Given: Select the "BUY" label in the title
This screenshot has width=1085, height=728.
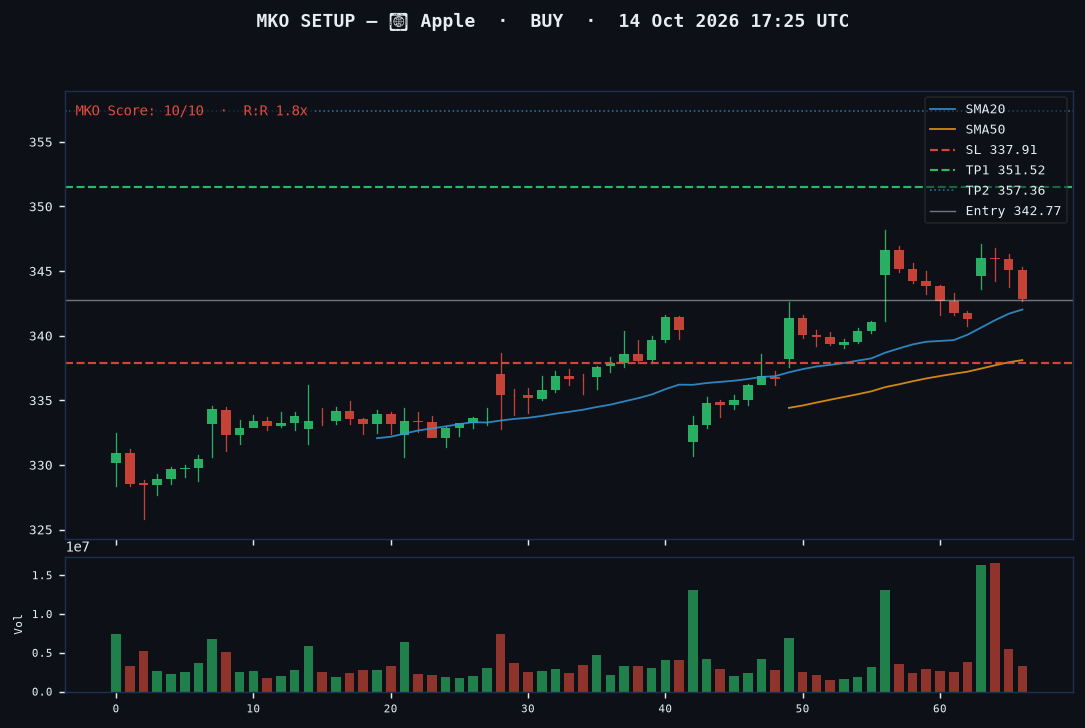Looking at the screenshot, I should tap(547, 21).
